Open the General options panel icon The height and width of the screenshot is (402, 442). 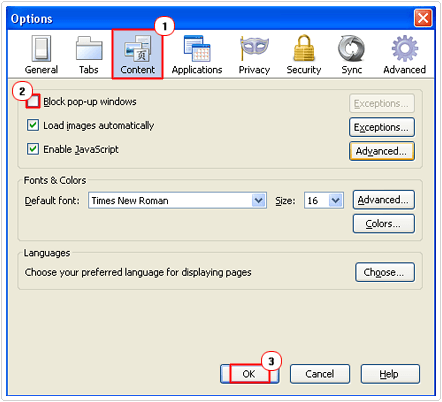point(41,49)
